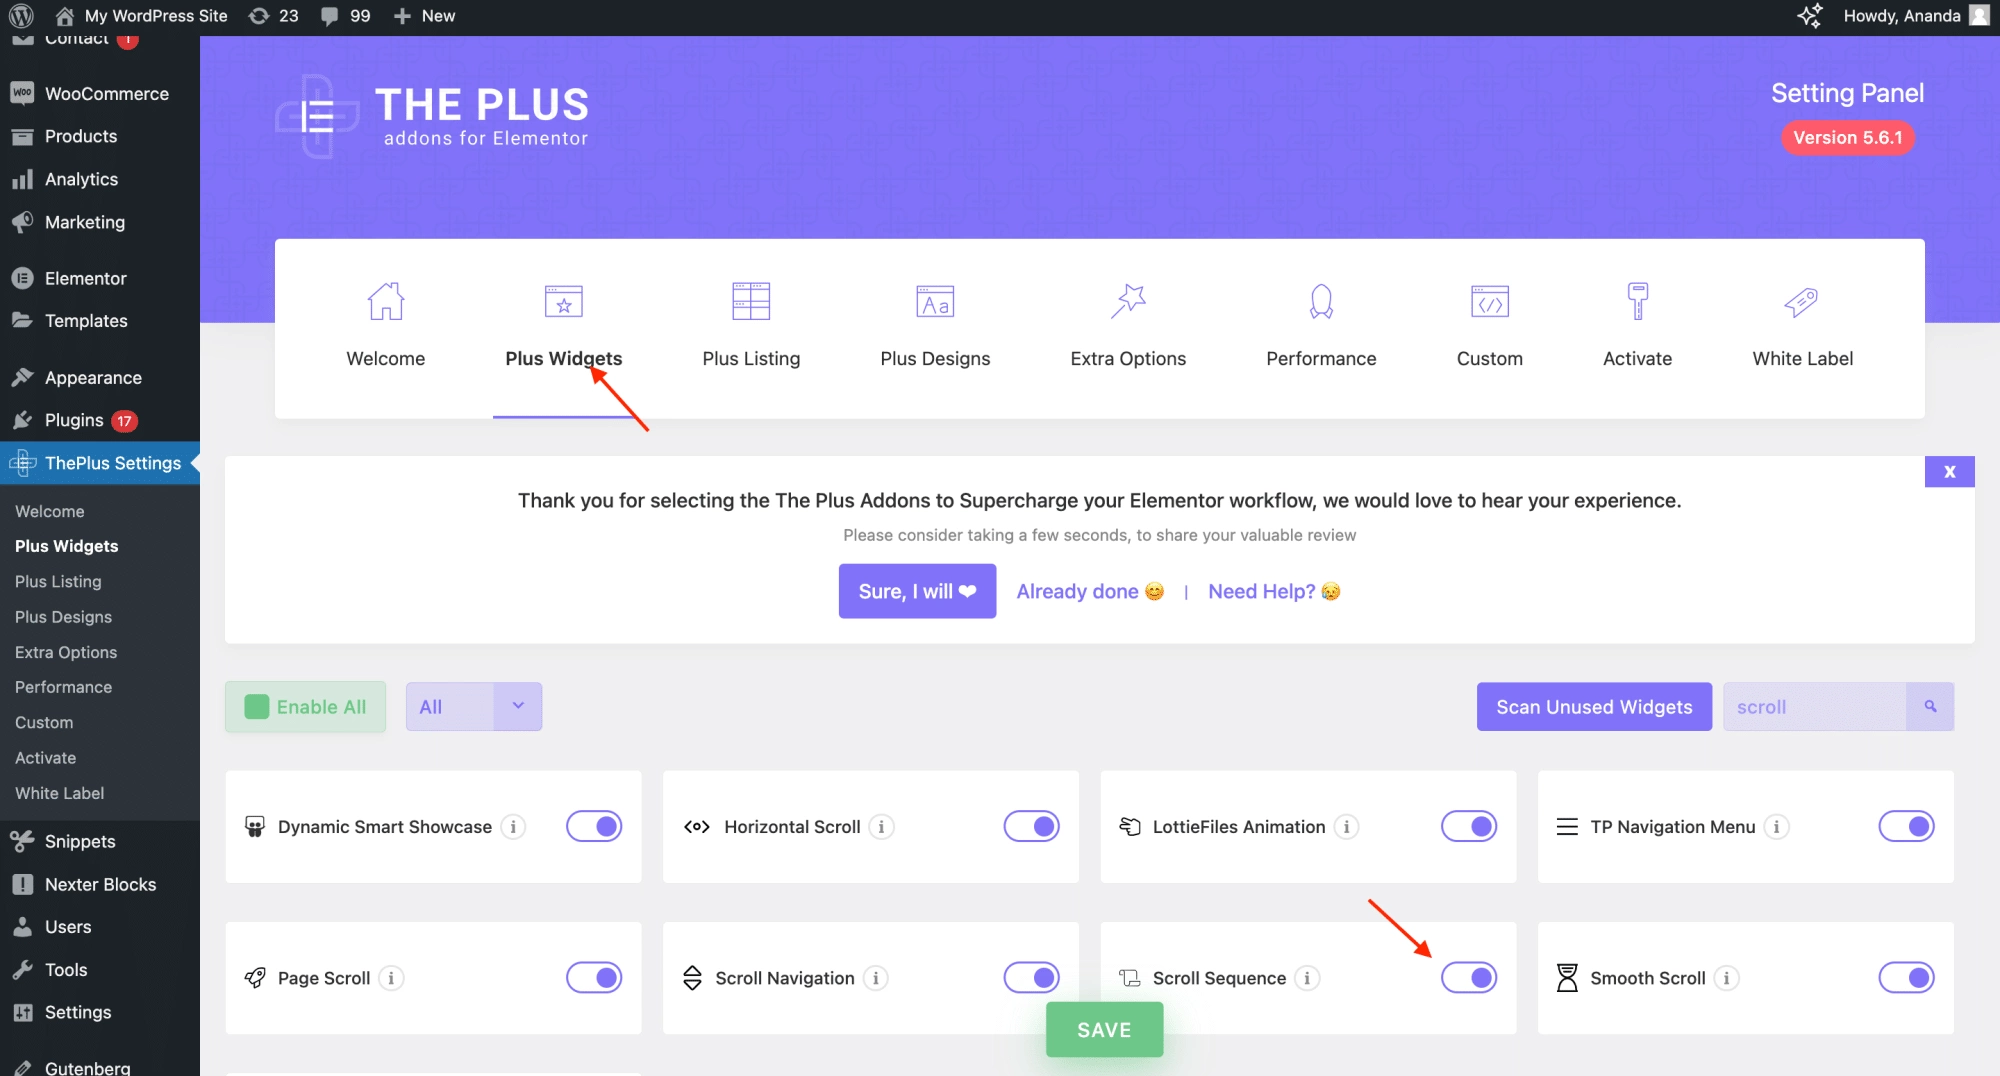Open the Plus Listing grid icon

tap(751, 301)
